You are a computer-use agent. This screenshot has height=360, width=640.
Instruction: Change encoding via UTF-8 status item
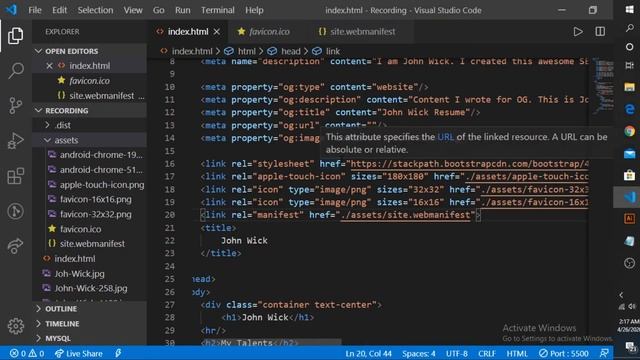click(456, 353)
